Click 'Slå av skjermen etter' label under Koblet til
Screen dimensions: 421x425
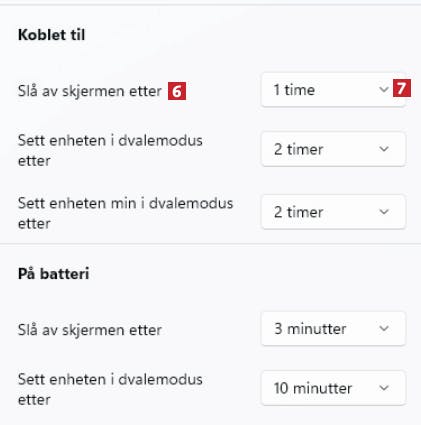pyautogui.click(x=90, y=91)
